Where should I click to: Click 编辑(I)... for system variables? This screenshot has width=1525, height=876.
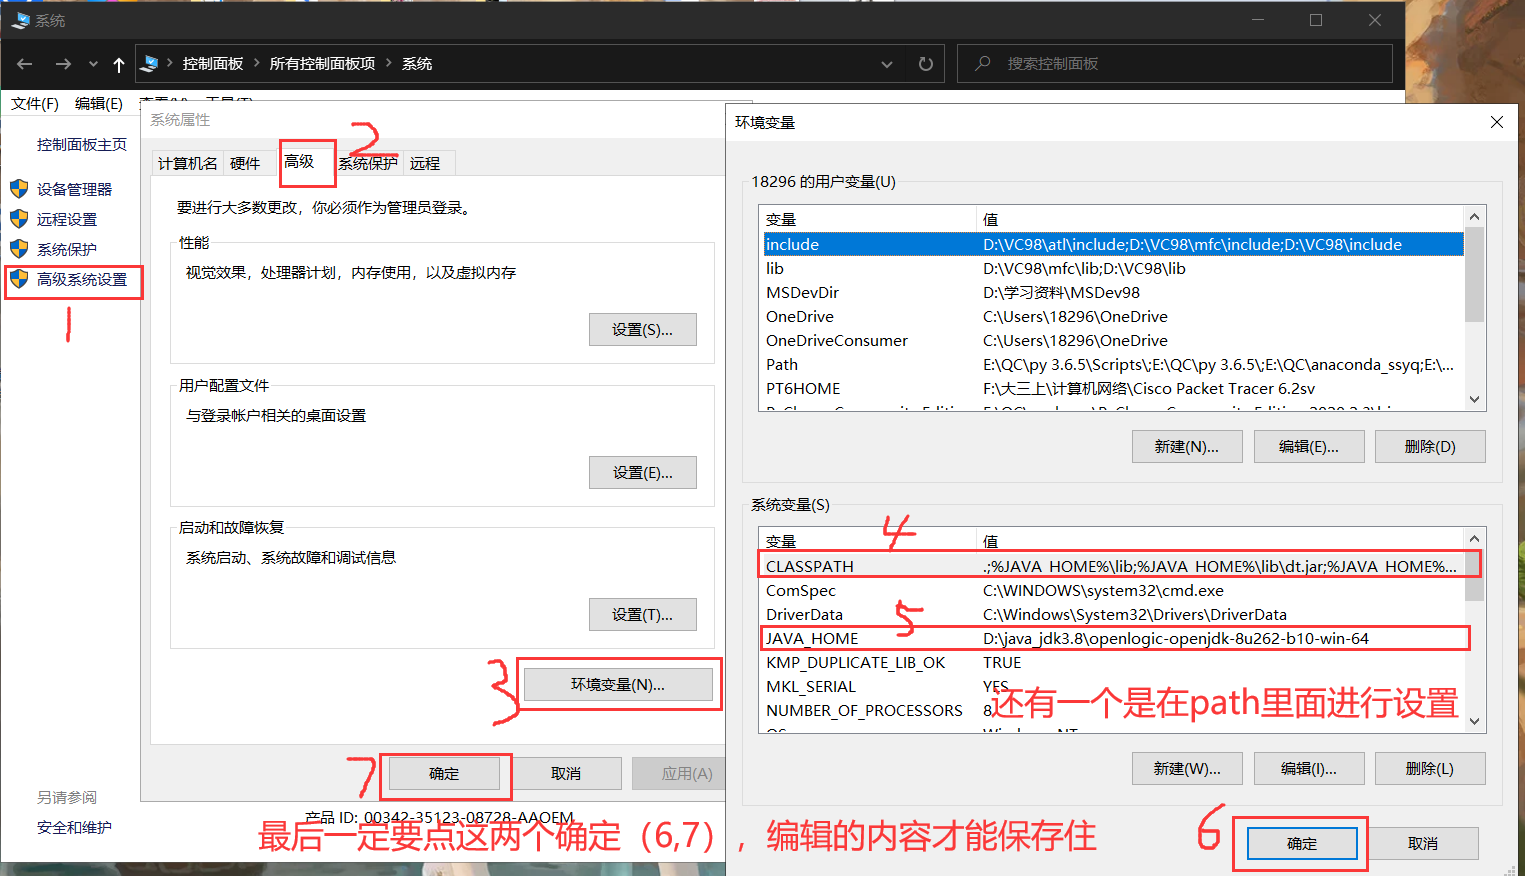(1309, 768)
